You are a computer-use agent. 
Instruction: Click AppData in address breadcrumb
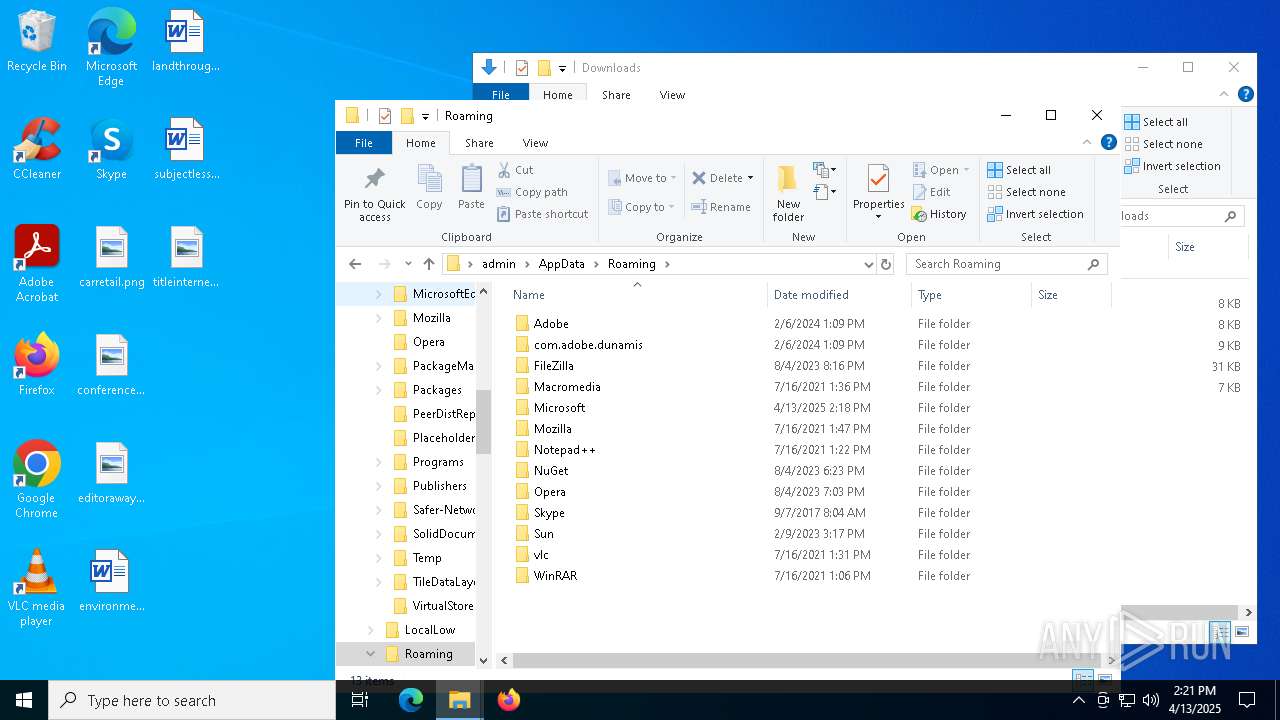coord(561,264)
